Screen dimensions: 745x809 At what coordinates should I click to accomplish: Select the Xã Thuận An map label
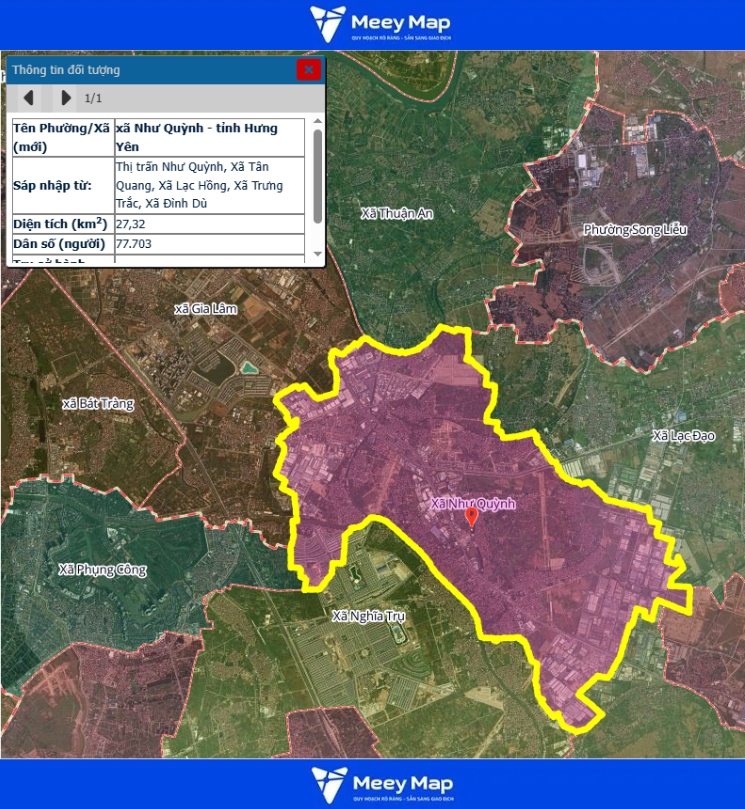point(397,213)
